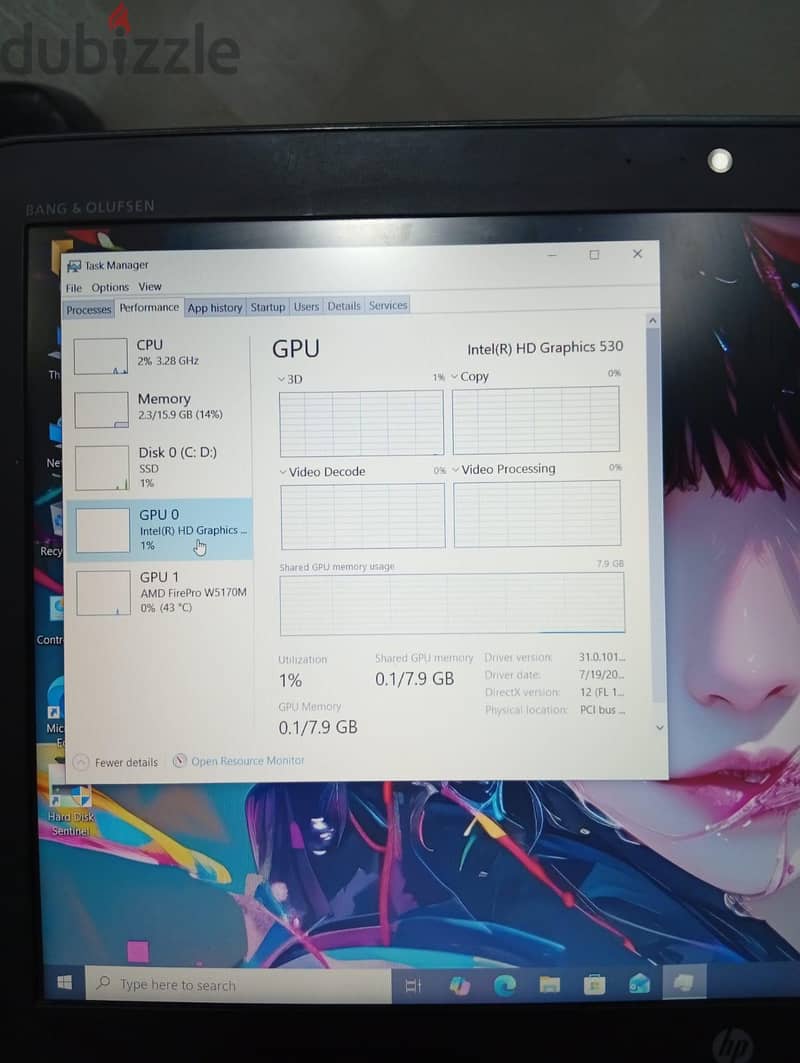Open the Video Decode engine dropdown

click(x=323, y=471)
